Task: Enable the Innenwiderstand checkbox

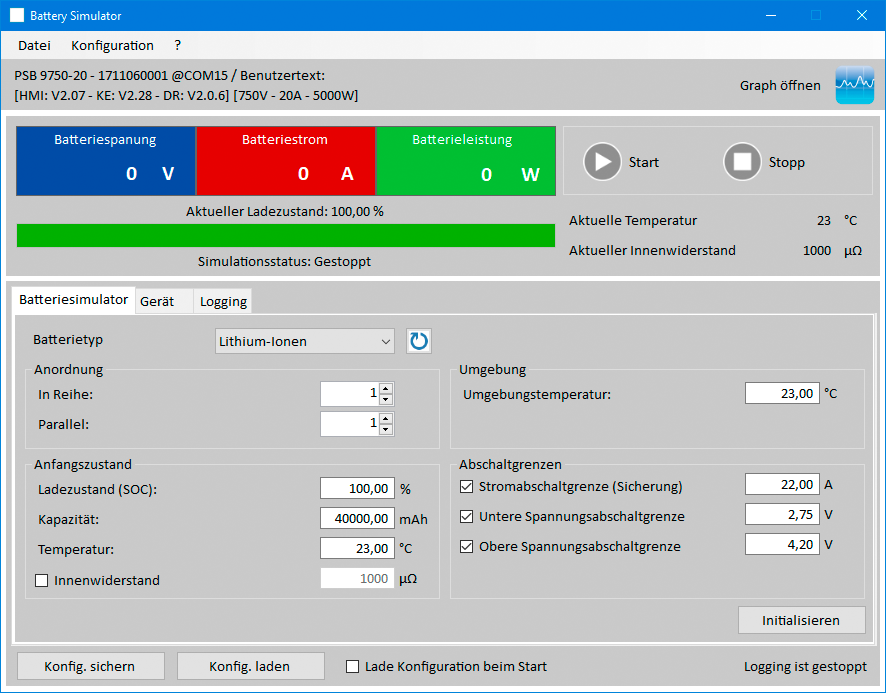Action: coord(42,580)
